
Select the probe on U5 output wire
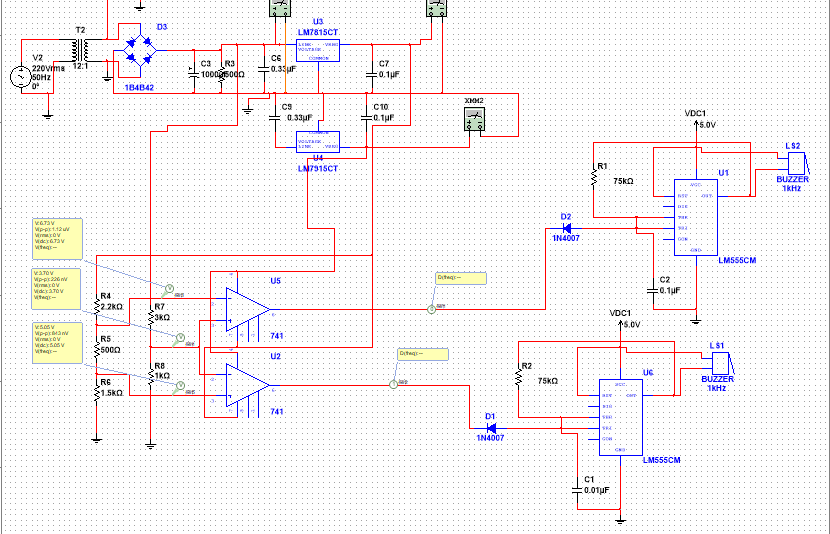(x=431, y=309)
